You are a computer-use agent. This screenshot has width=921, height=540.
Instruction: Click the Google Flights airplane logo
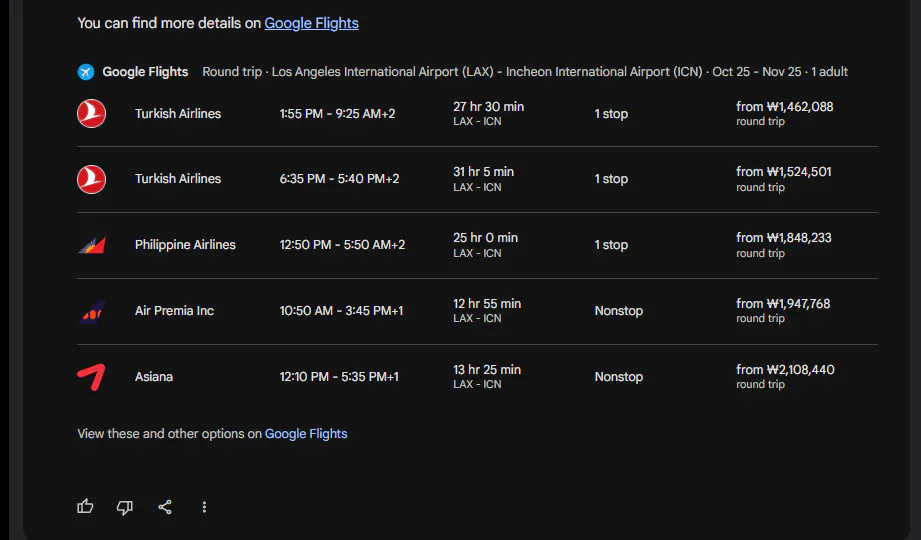[x=86, y=72]
